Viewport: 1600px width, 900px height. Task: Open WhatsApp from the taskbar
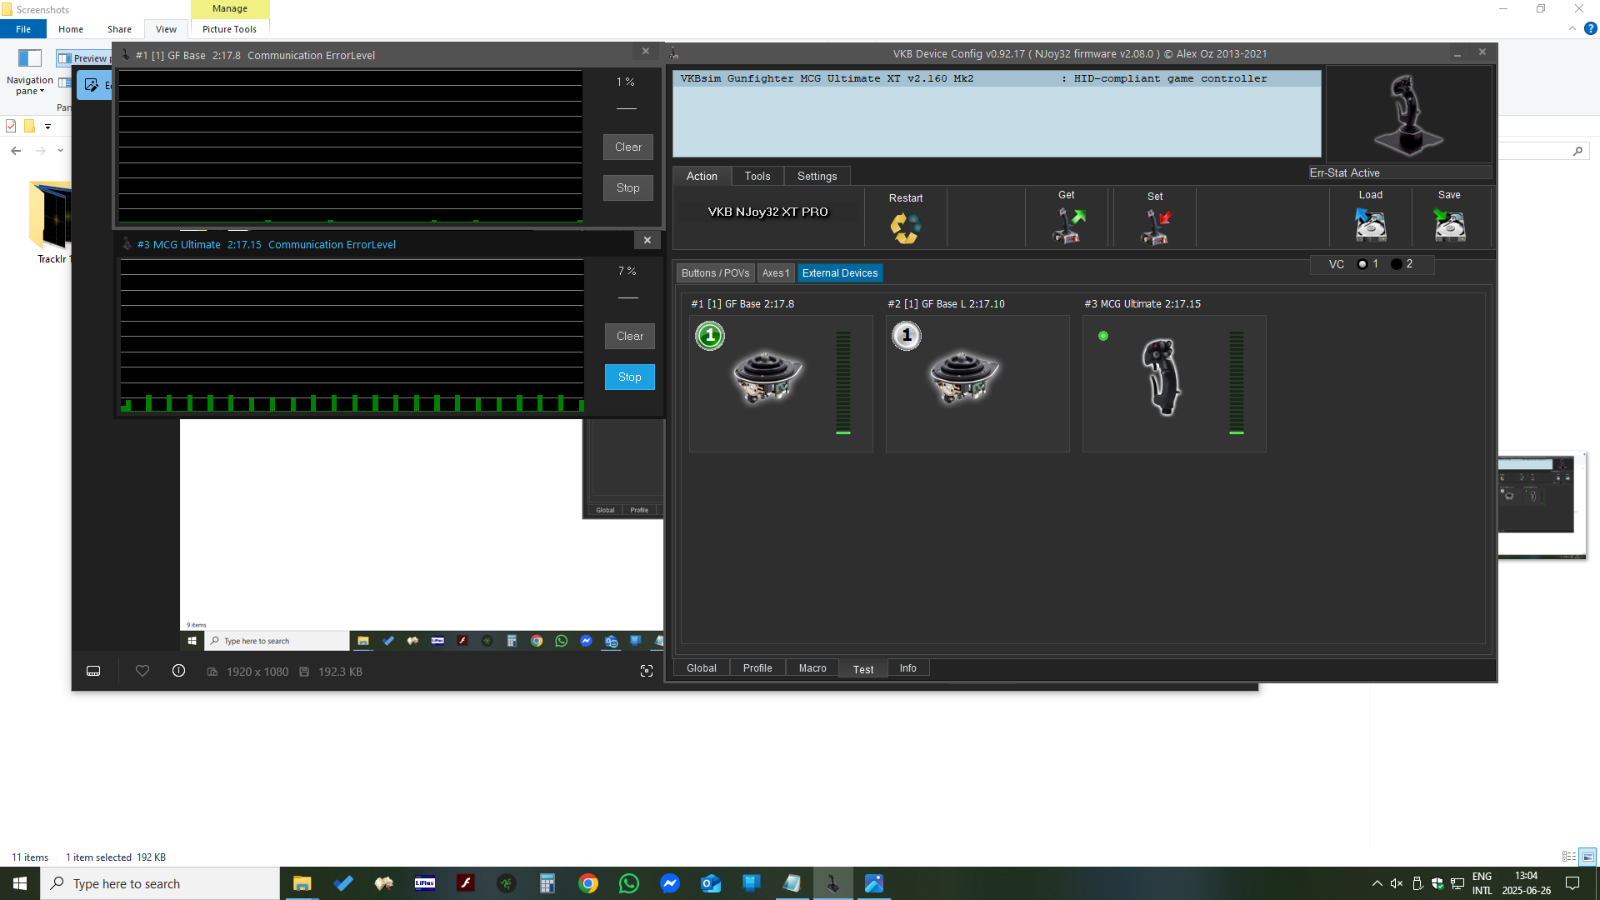tap(629, 883)
